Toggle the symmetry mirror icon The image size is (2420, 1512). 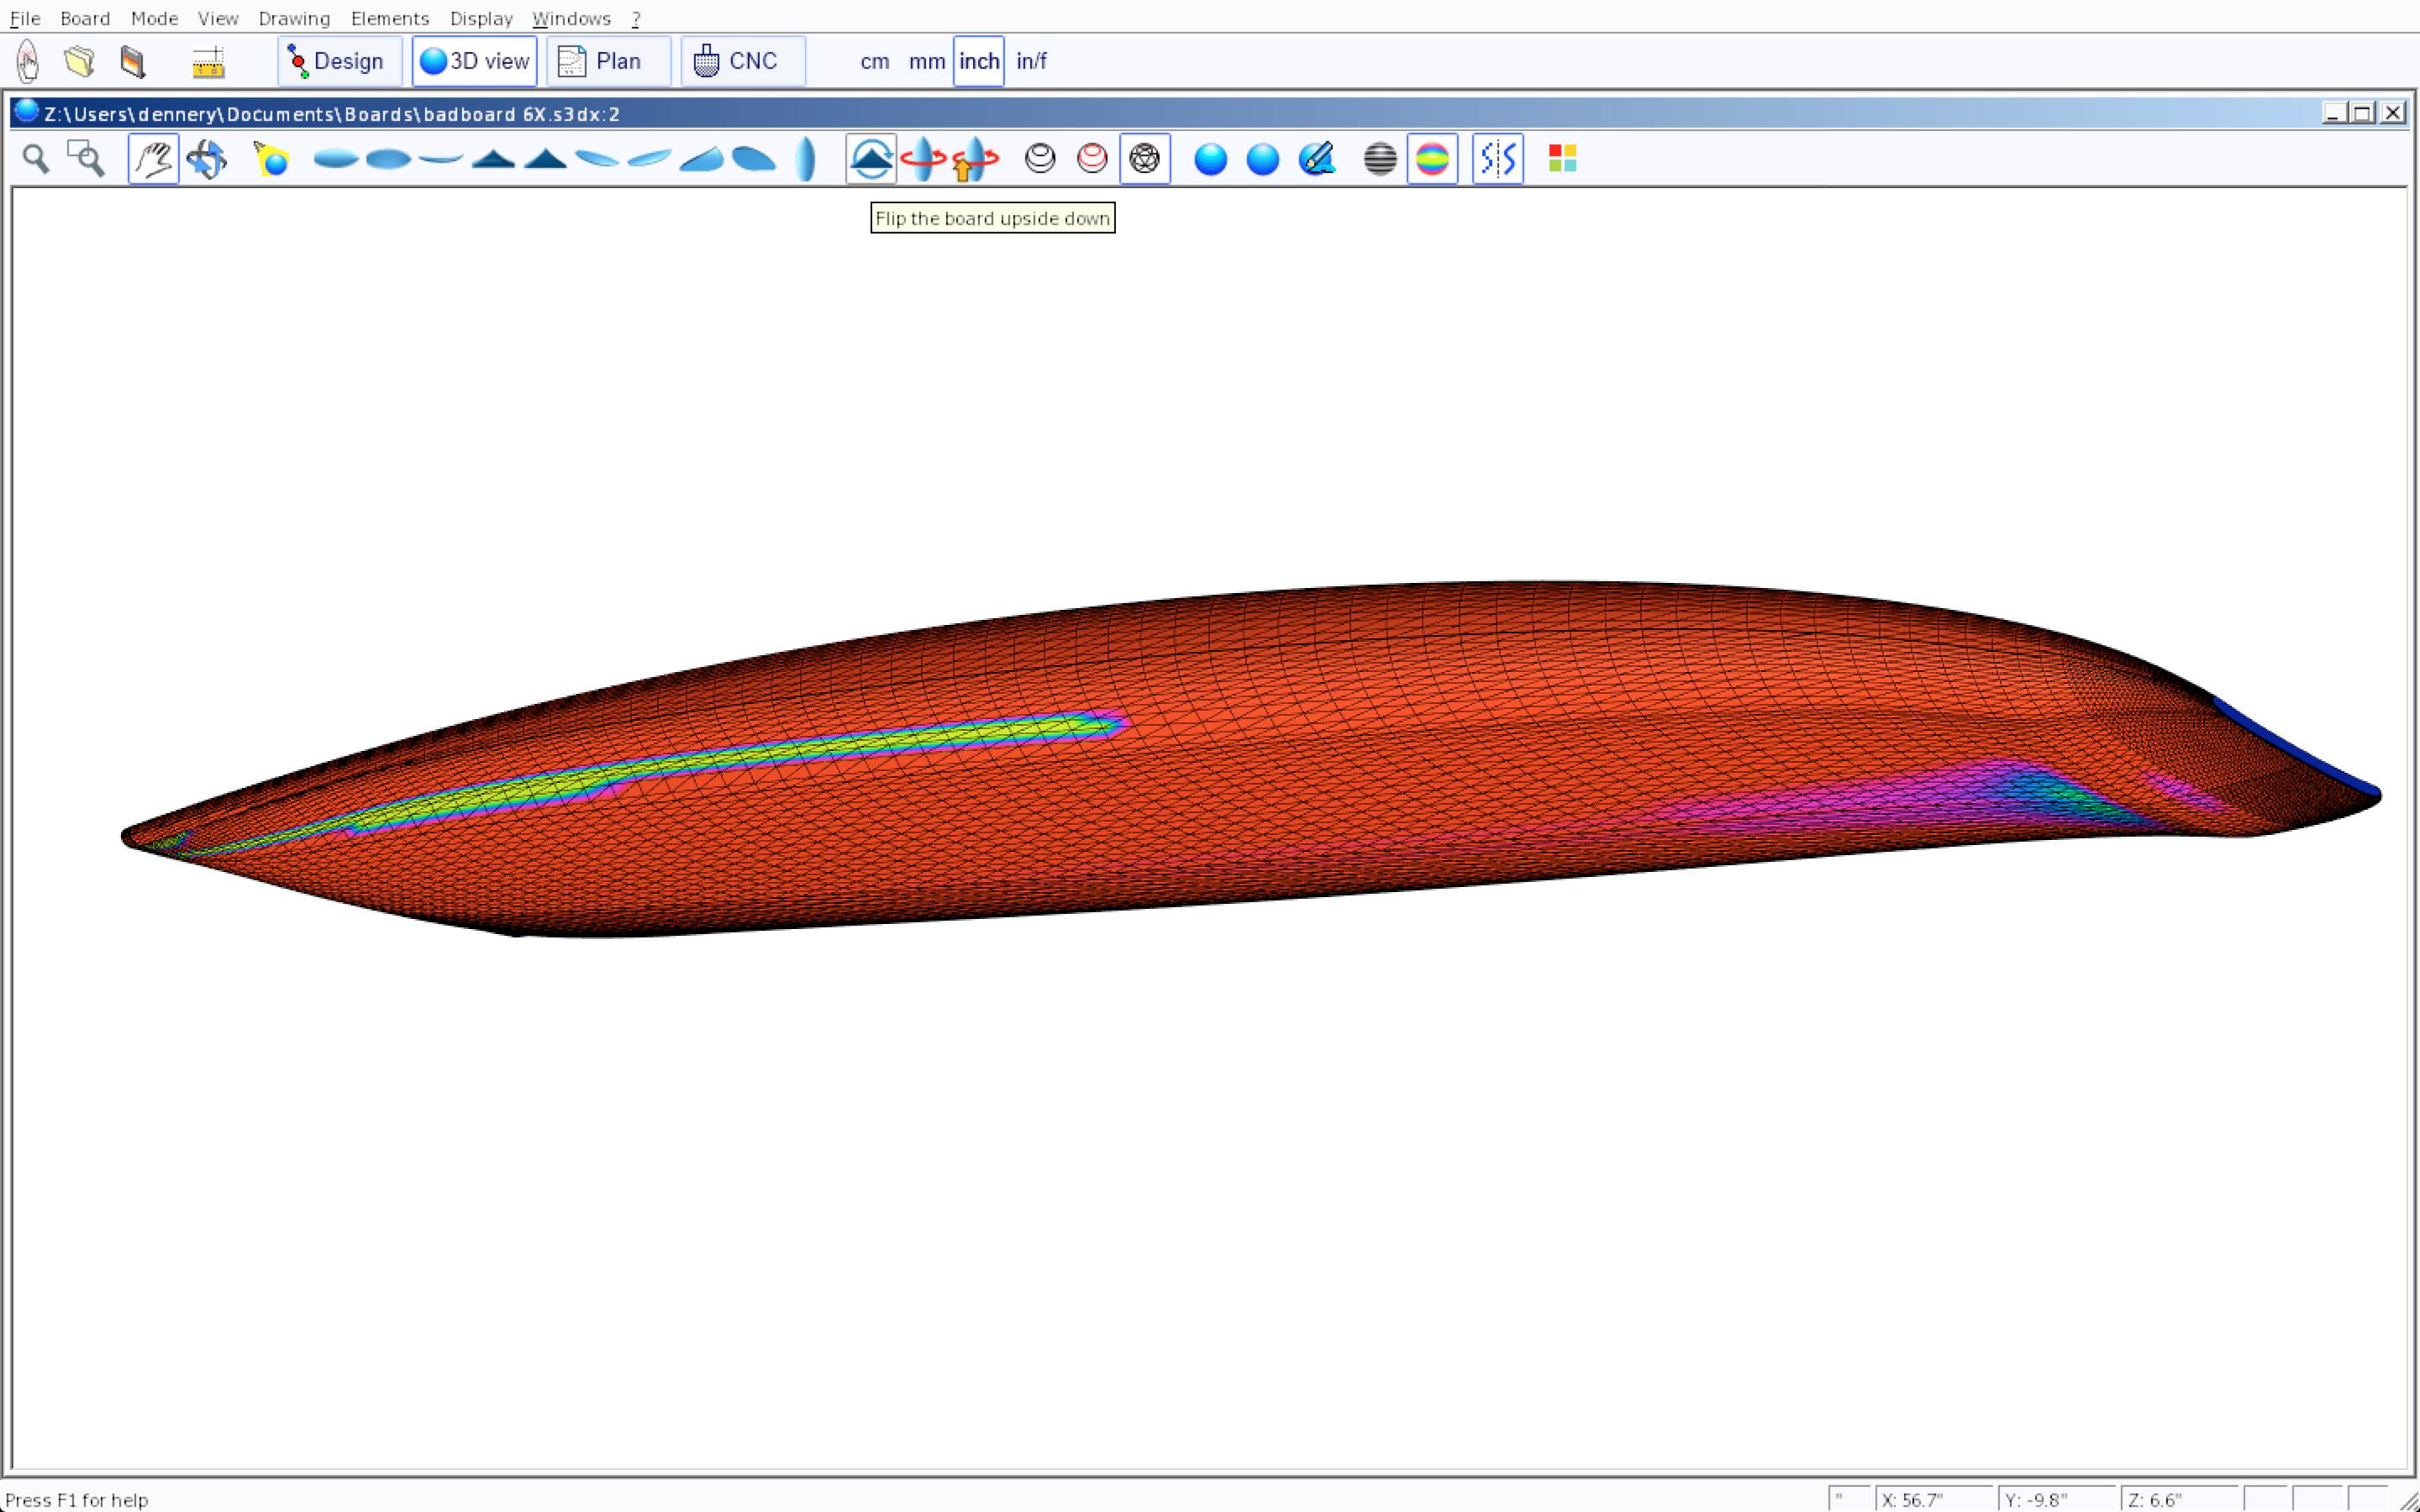[1497, 159]
